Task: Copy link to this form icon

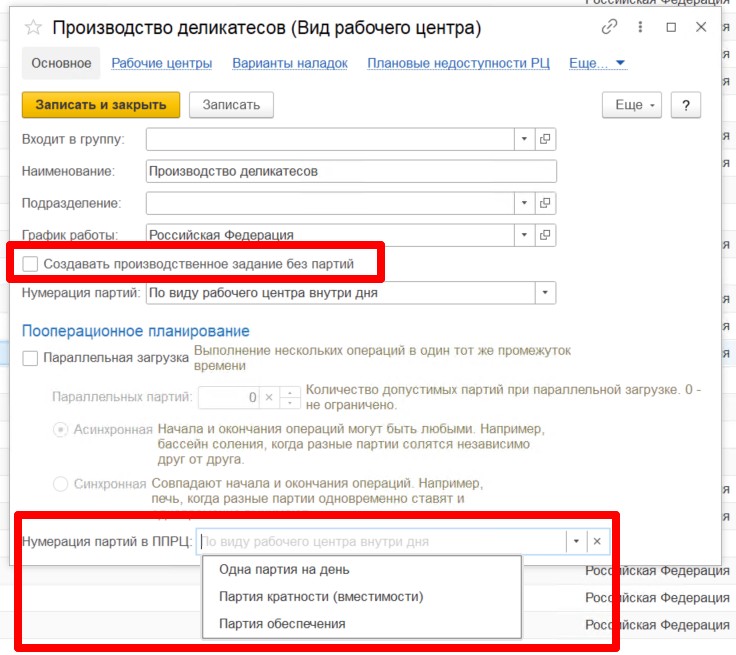Action: (609, 27)
